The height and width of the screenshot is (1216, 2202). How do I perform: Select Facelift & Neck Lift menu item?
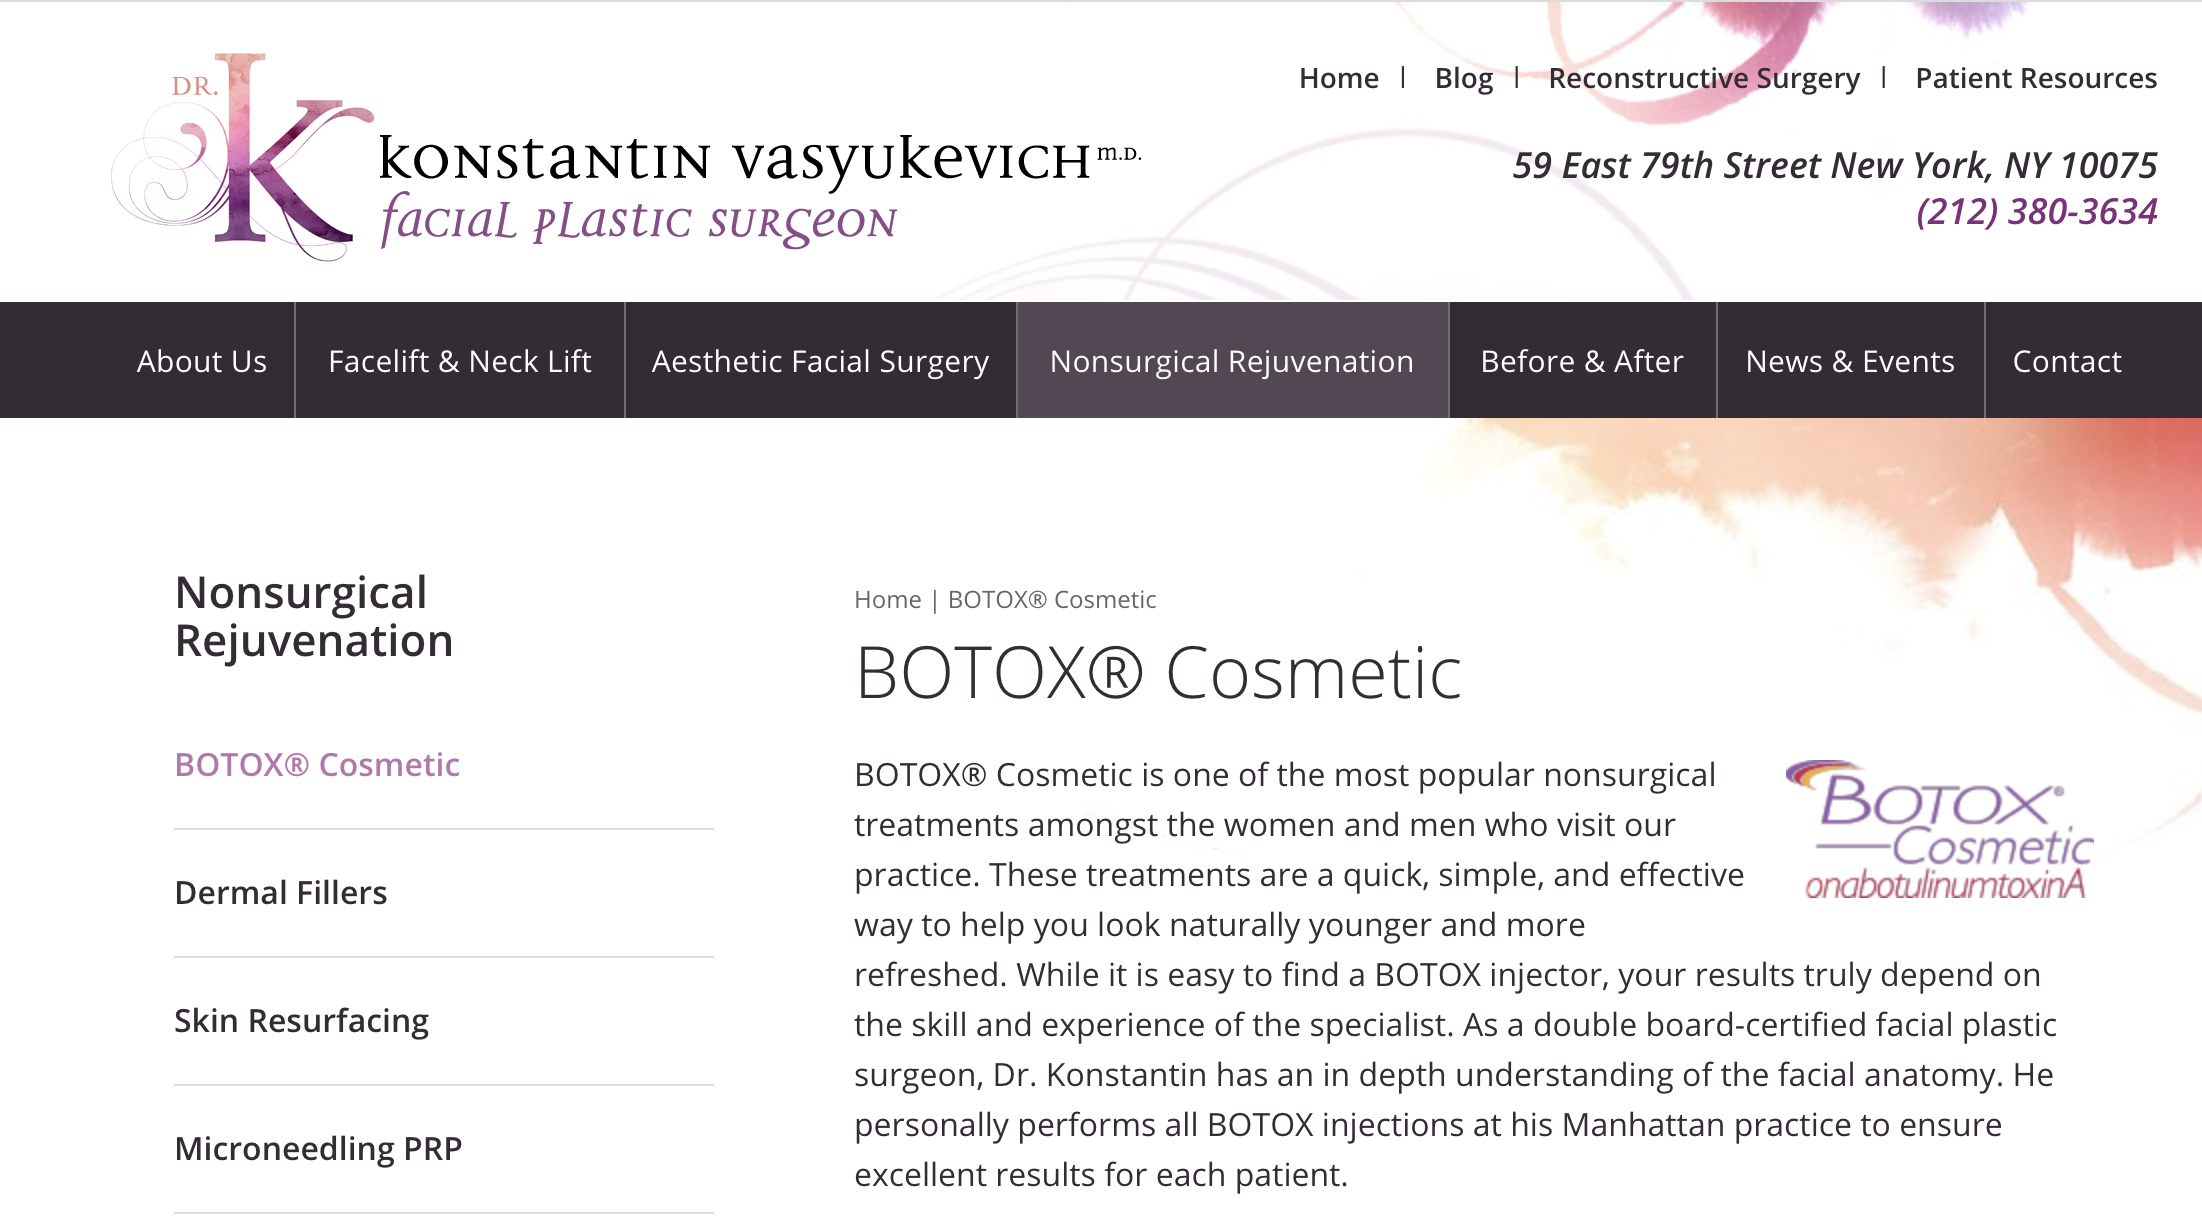[x=460, y=361]
